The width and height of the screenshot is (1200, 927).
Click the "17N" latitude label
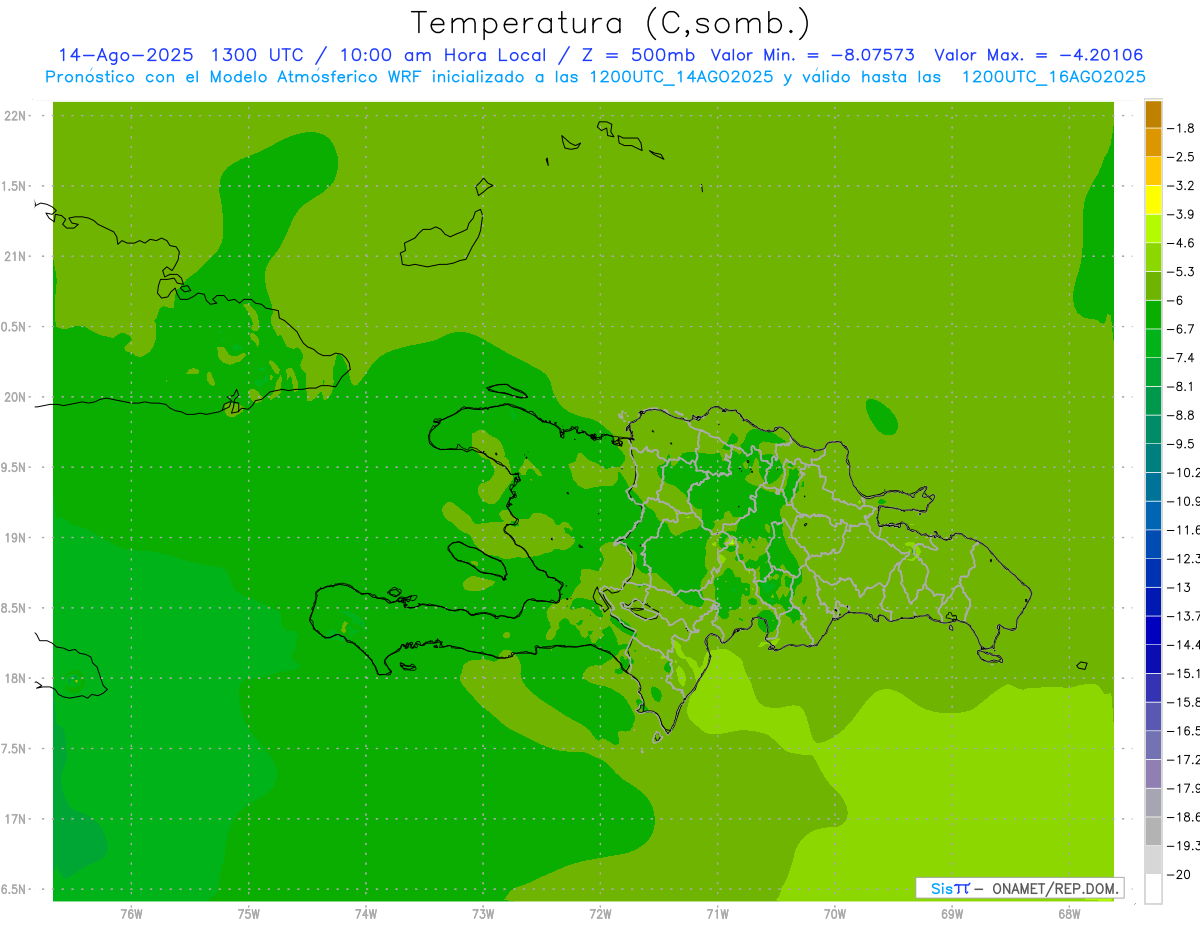15,820
